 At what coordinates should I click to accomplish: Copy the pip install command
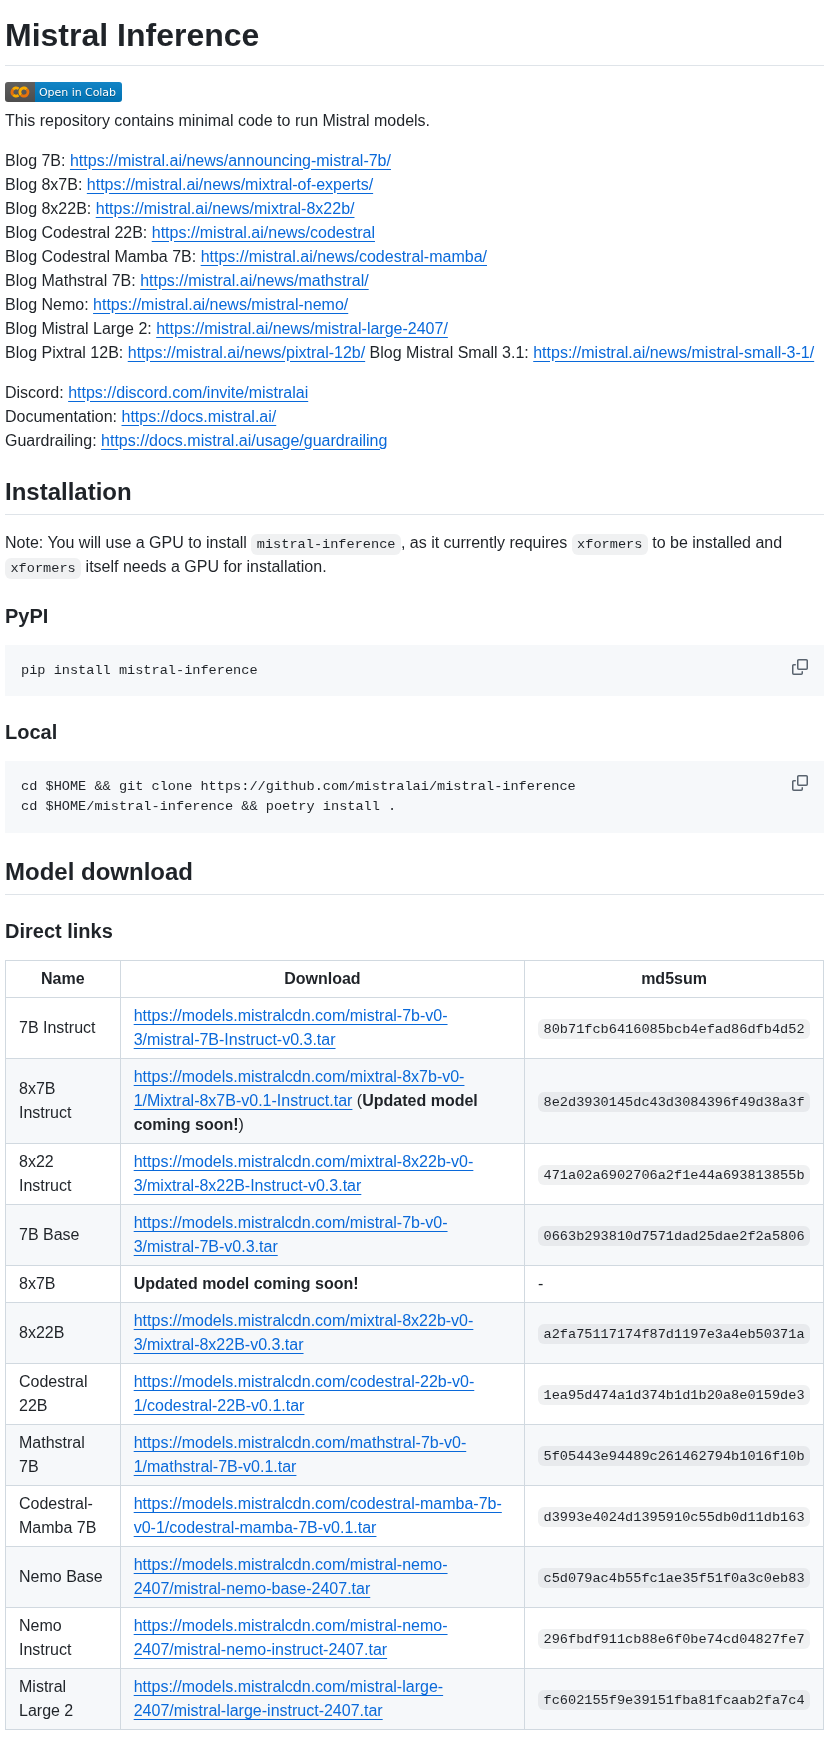click(800, 667)
